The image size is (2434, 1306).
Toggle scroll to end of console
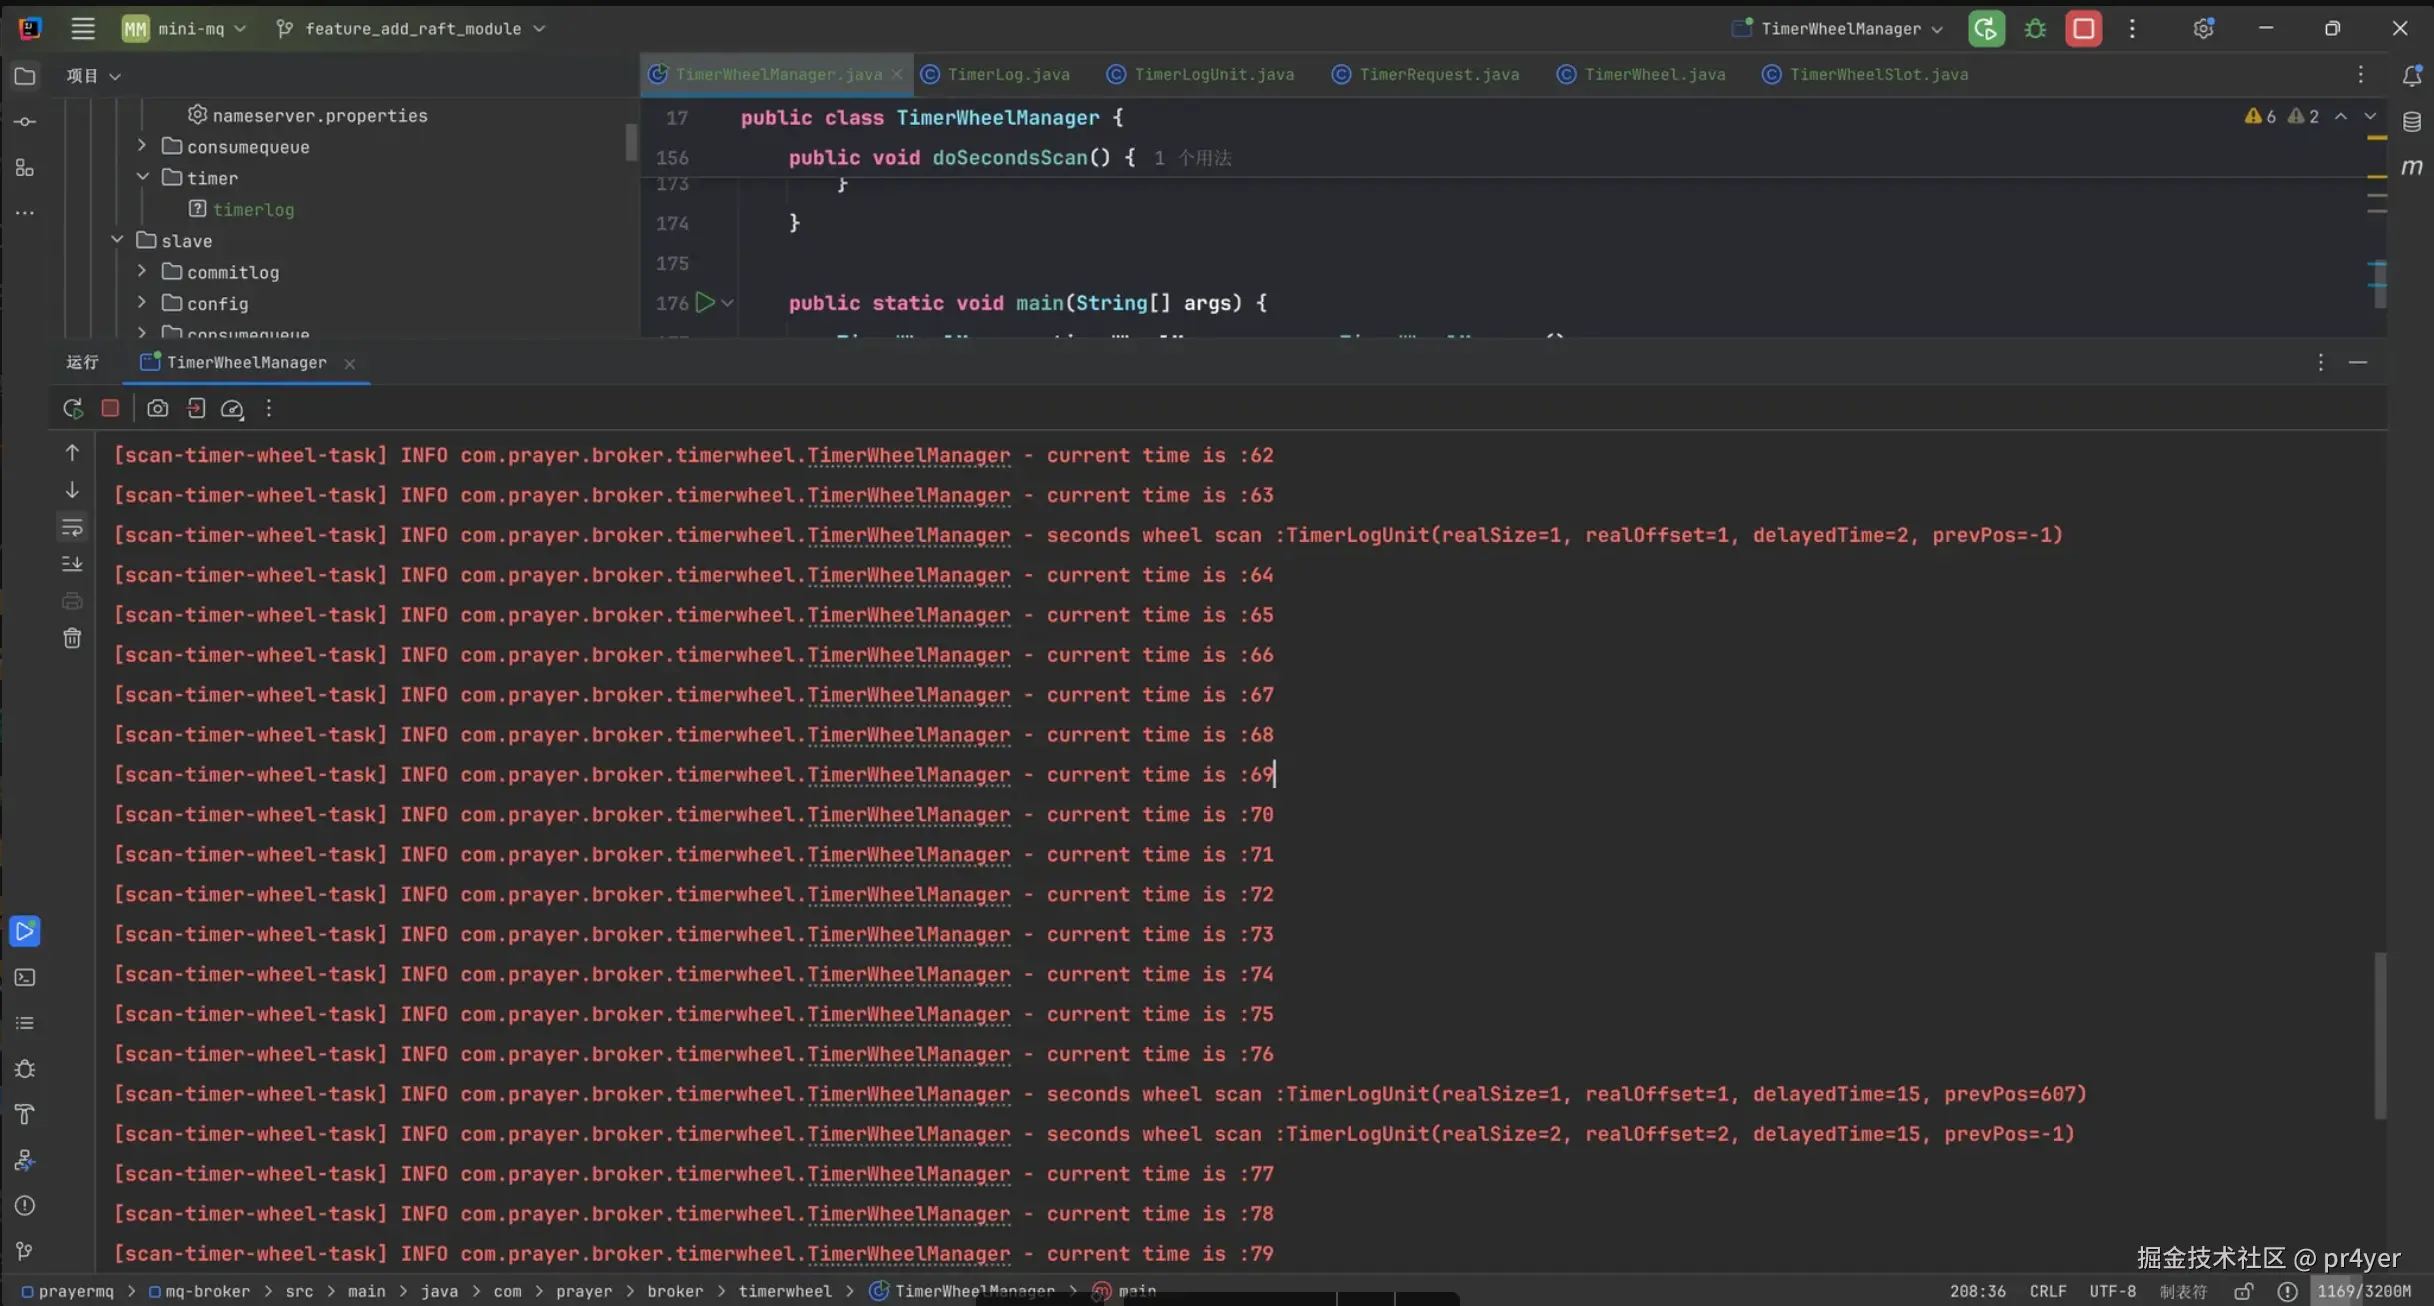[72, 564]
